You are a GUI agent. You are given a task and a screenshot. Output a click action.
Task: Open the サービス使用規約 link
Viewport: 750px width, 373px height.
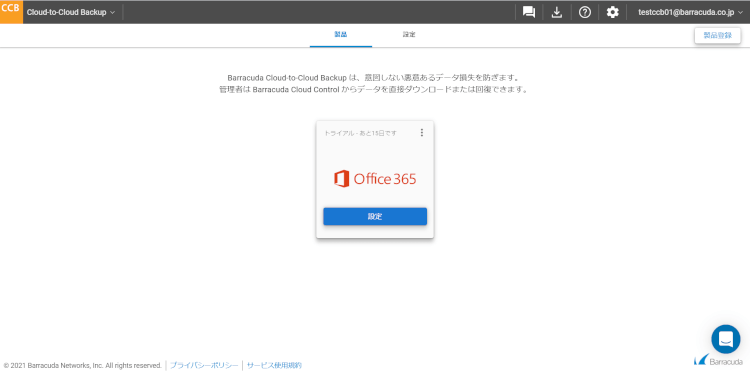coord(274,365)
